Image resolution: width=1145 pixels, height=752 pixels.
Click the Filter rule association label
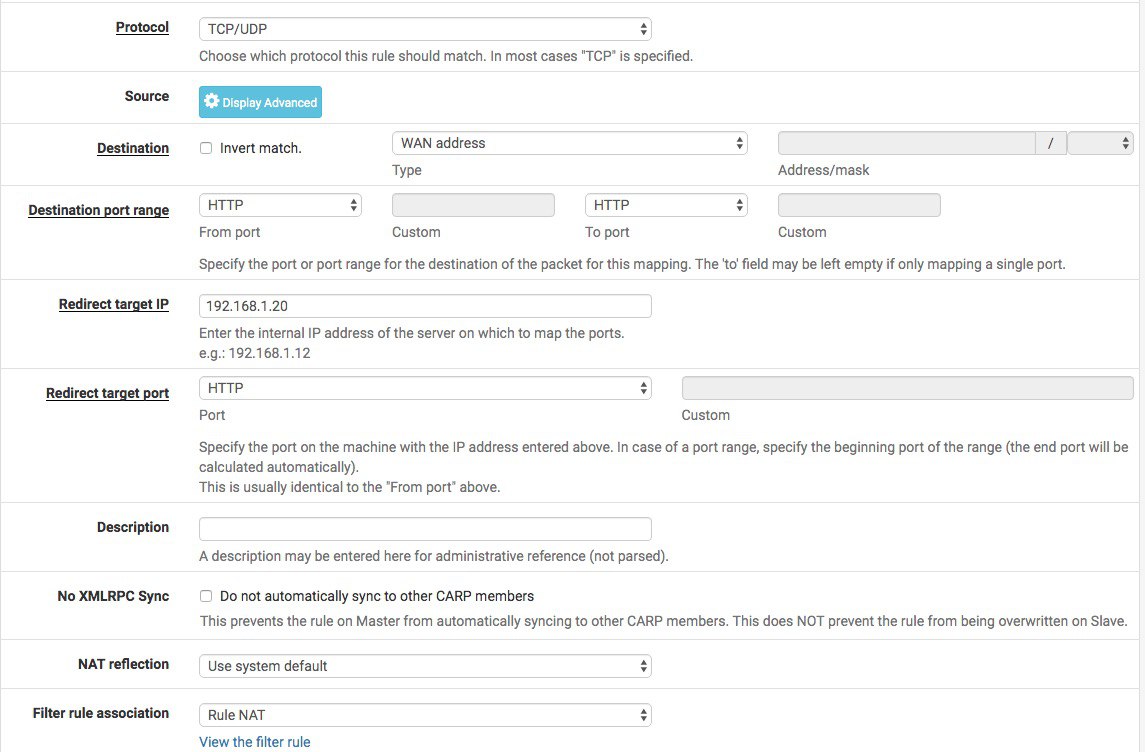tap(101, 713)
